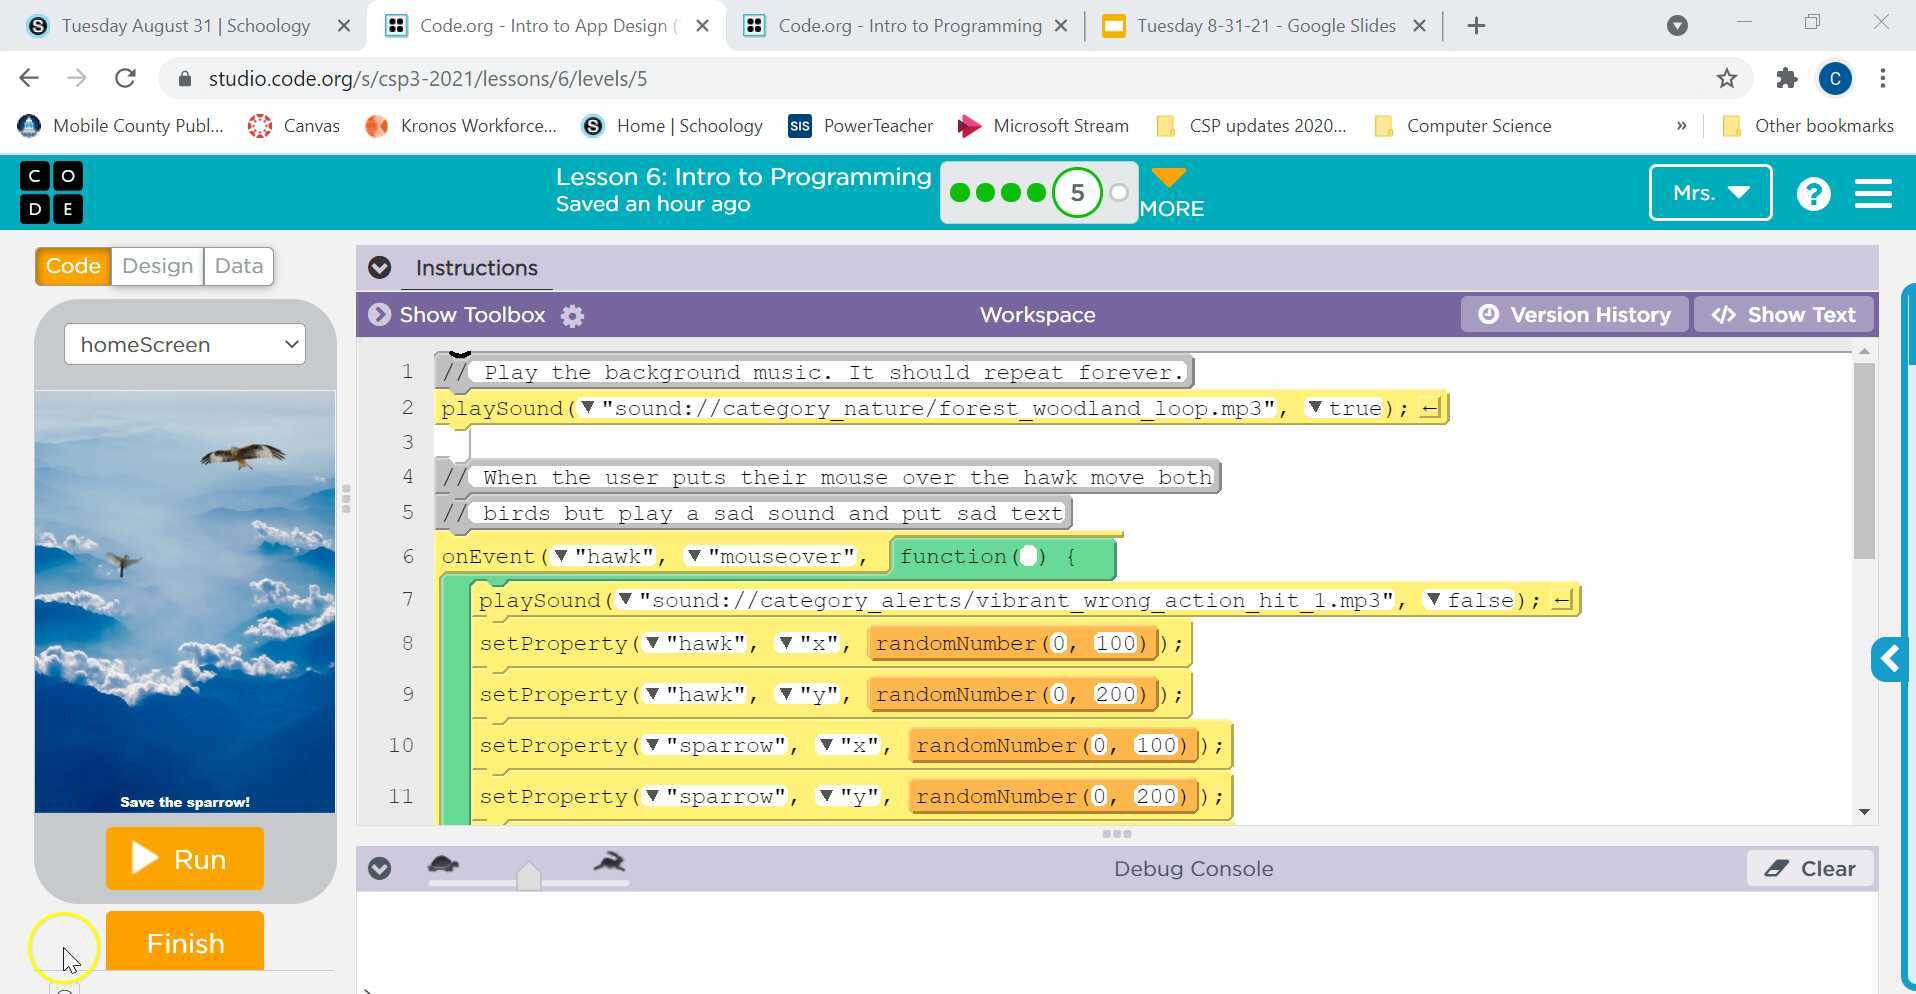Toggle Show Text code view
The width and height of the screenshot is (1916, 994).
click(x=1783, y=315)
